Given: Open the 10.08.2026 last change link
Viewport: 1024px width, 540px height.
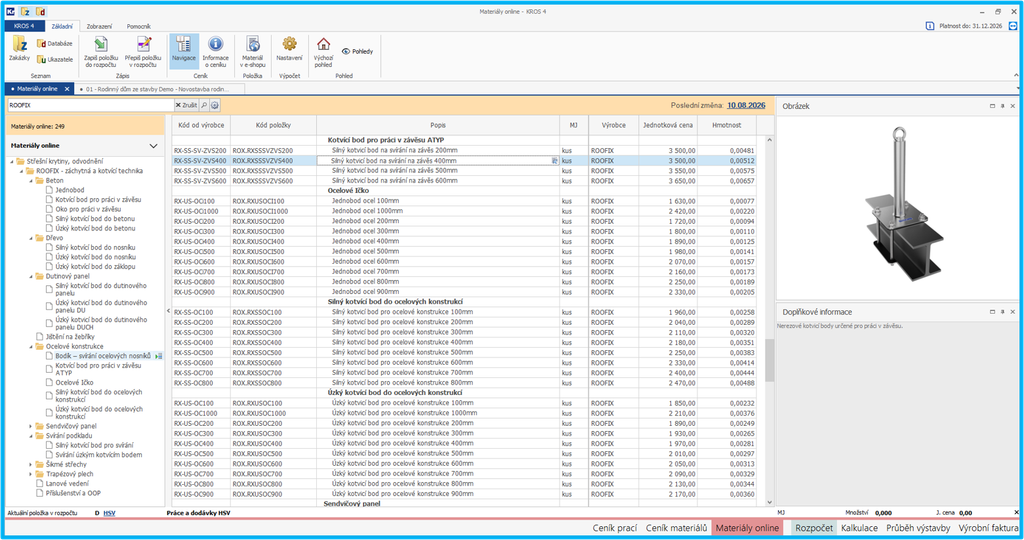Looking at the screenshot, I should 746,105.
